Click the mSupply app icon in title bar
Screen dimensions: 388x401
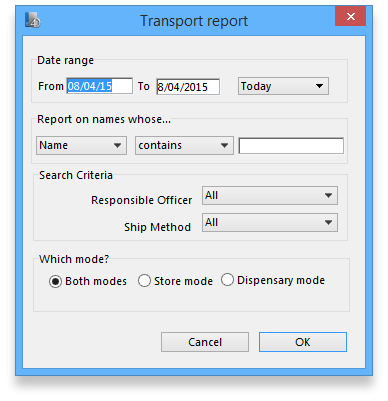33,20
